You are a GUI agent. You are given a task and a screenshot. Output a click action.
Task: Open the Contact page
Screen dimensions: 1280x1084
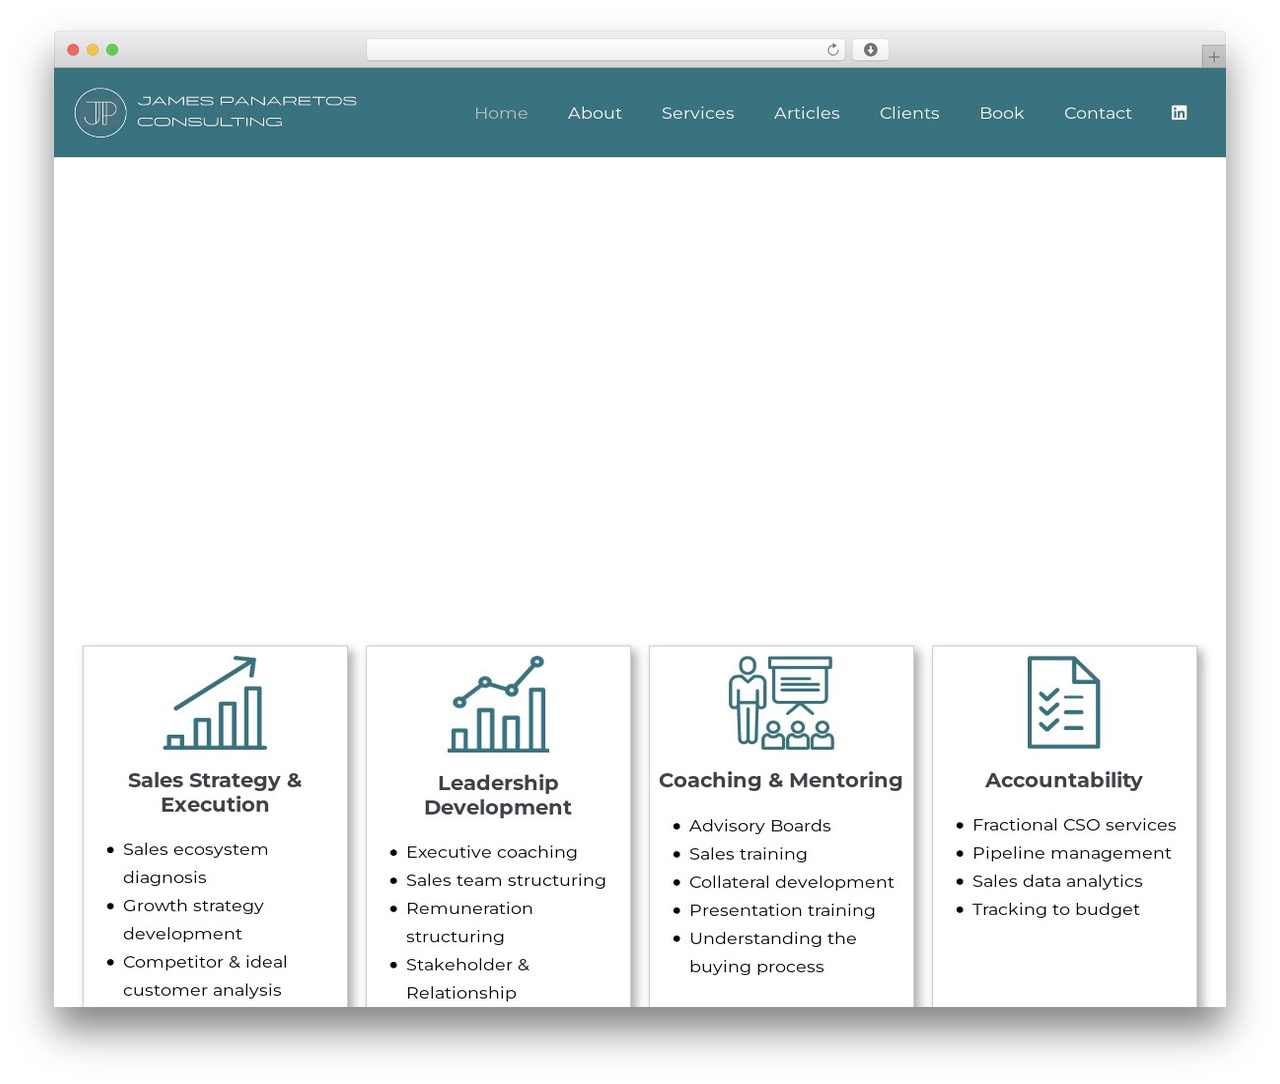[1098, 113]
